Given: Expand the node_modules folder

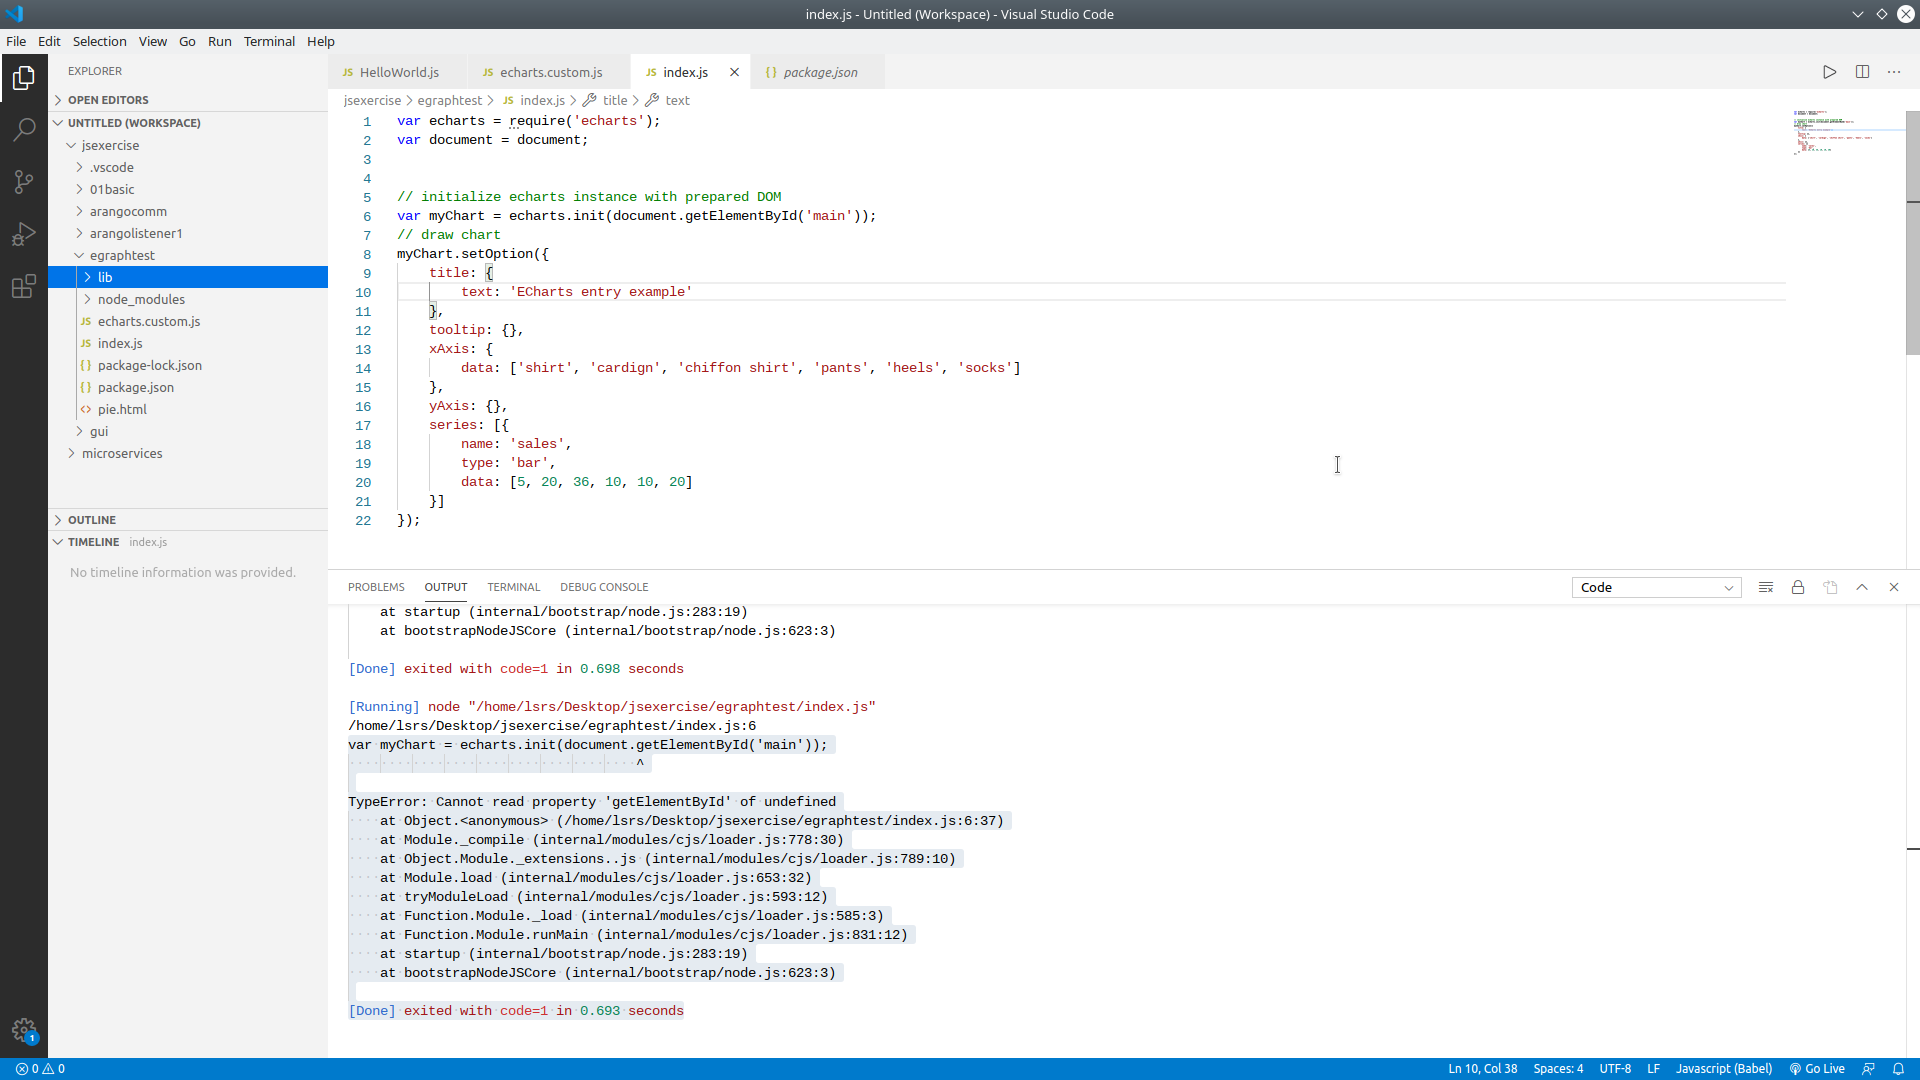Looking at the screenshot, I should (141, 299).
